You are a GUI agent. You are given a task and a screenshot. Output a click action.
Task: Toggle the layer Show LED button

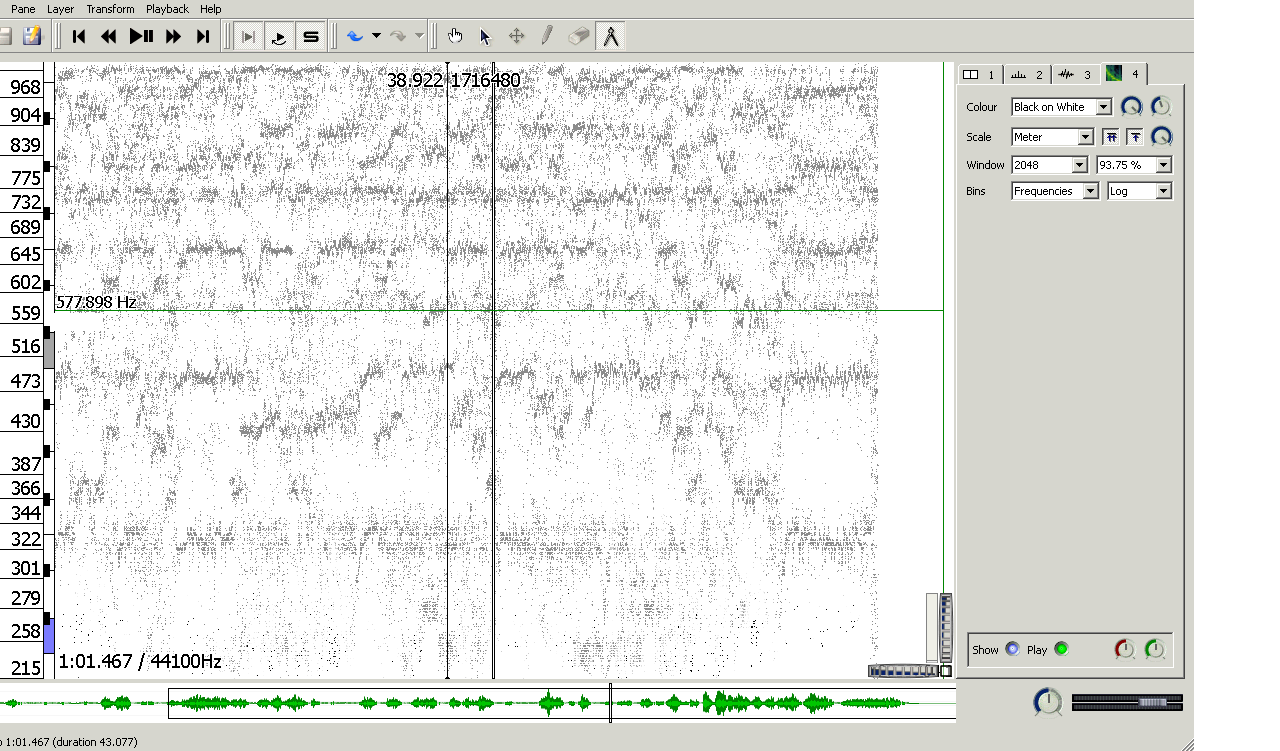pos(1012,649)
